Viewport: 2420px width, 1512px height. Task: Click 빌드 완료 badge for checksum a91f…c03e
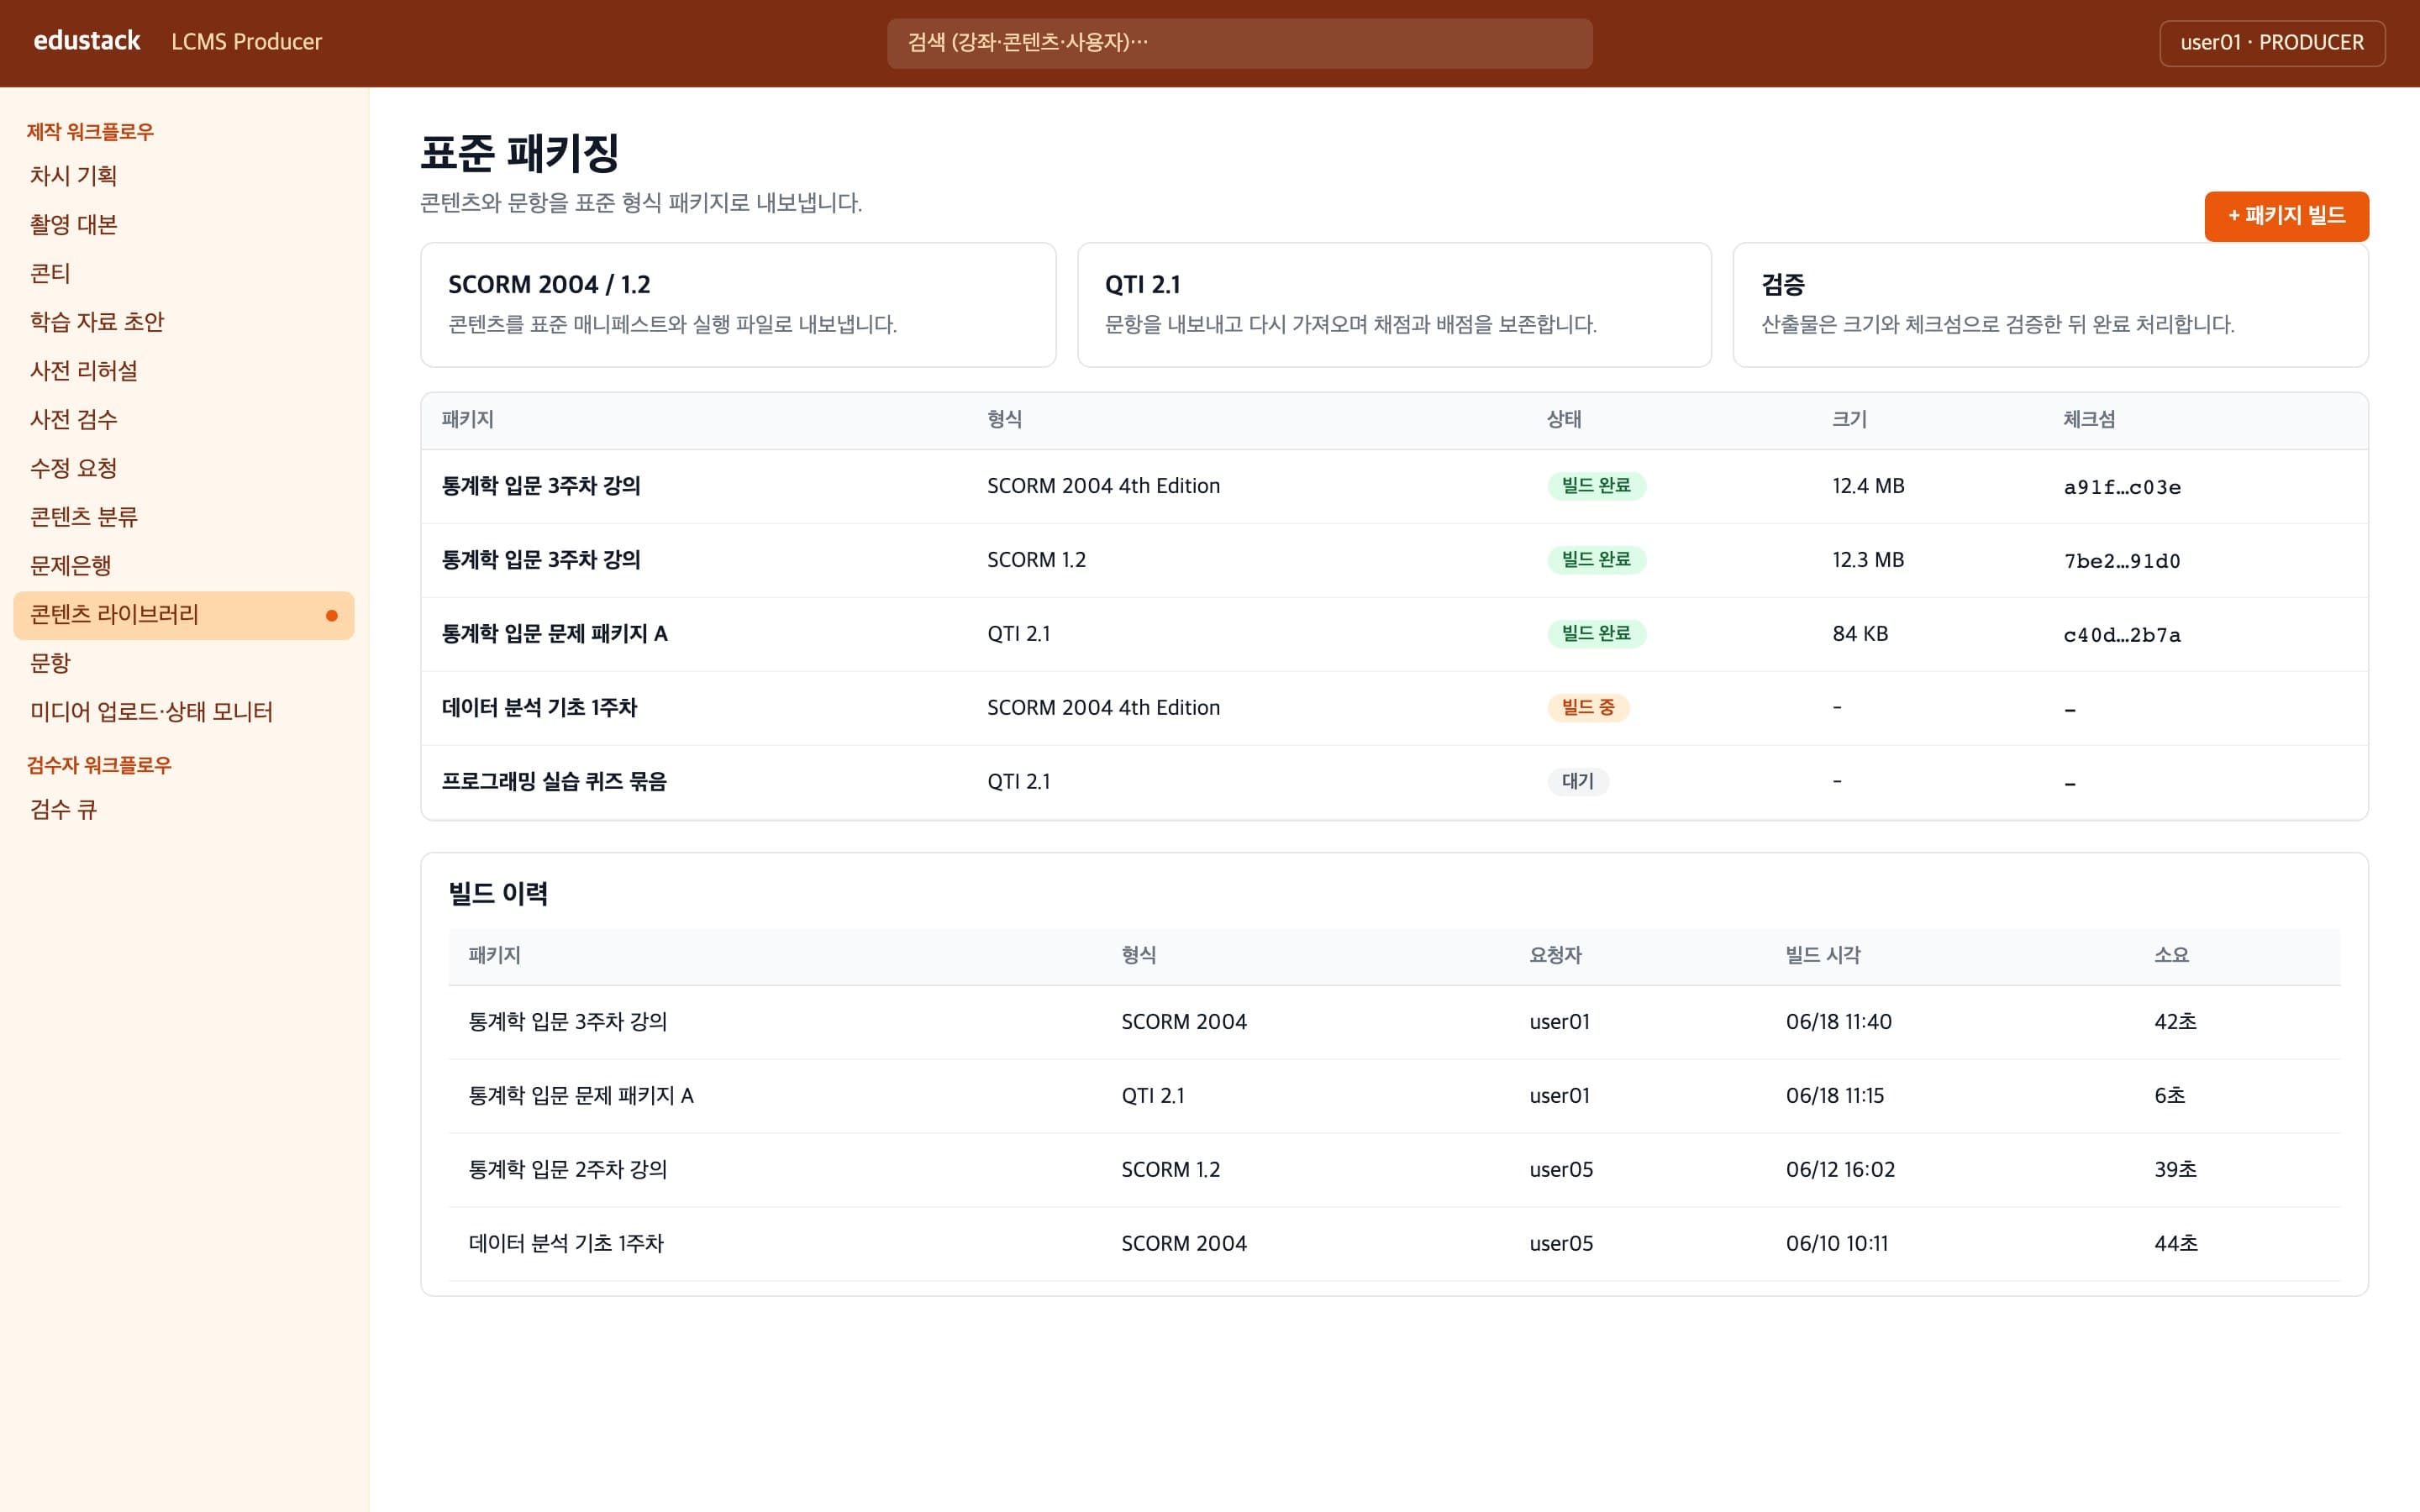coord(1596,486)
